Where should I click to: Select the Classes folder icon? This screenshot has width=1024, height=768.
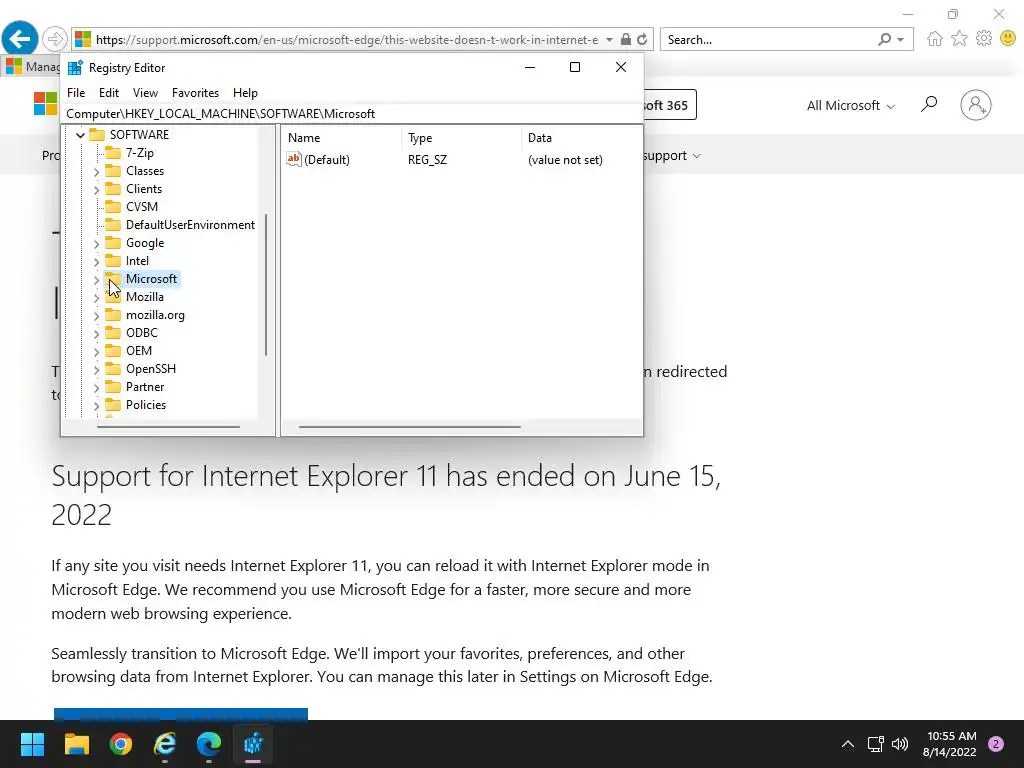(x=114, y=171)
